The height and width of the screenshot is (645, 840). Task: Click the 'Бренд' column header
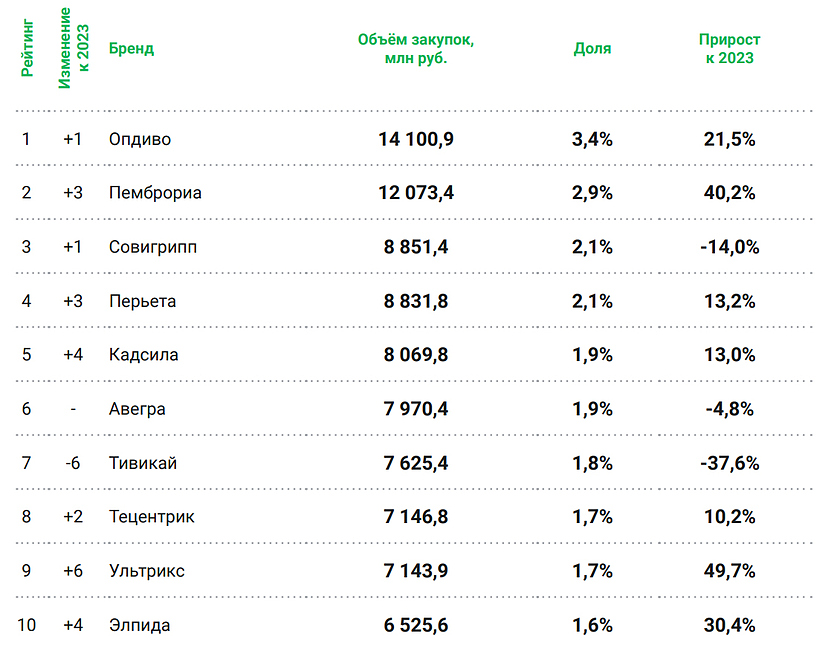[x=131, y=49]
